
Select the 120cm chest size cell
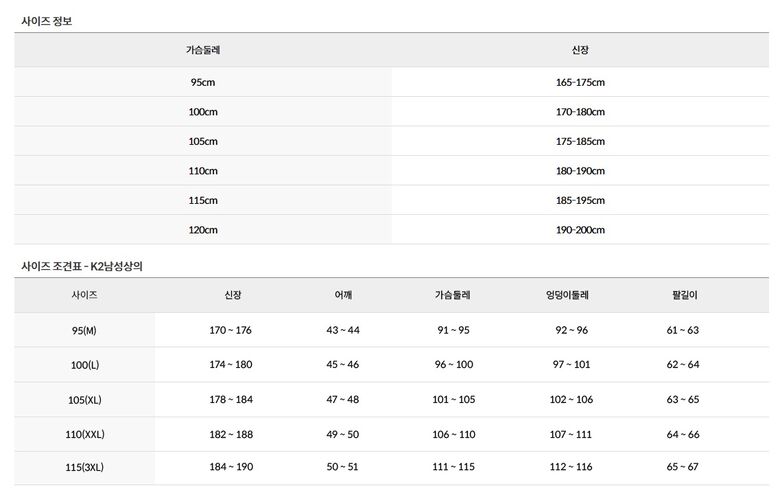tap(203, 230)
